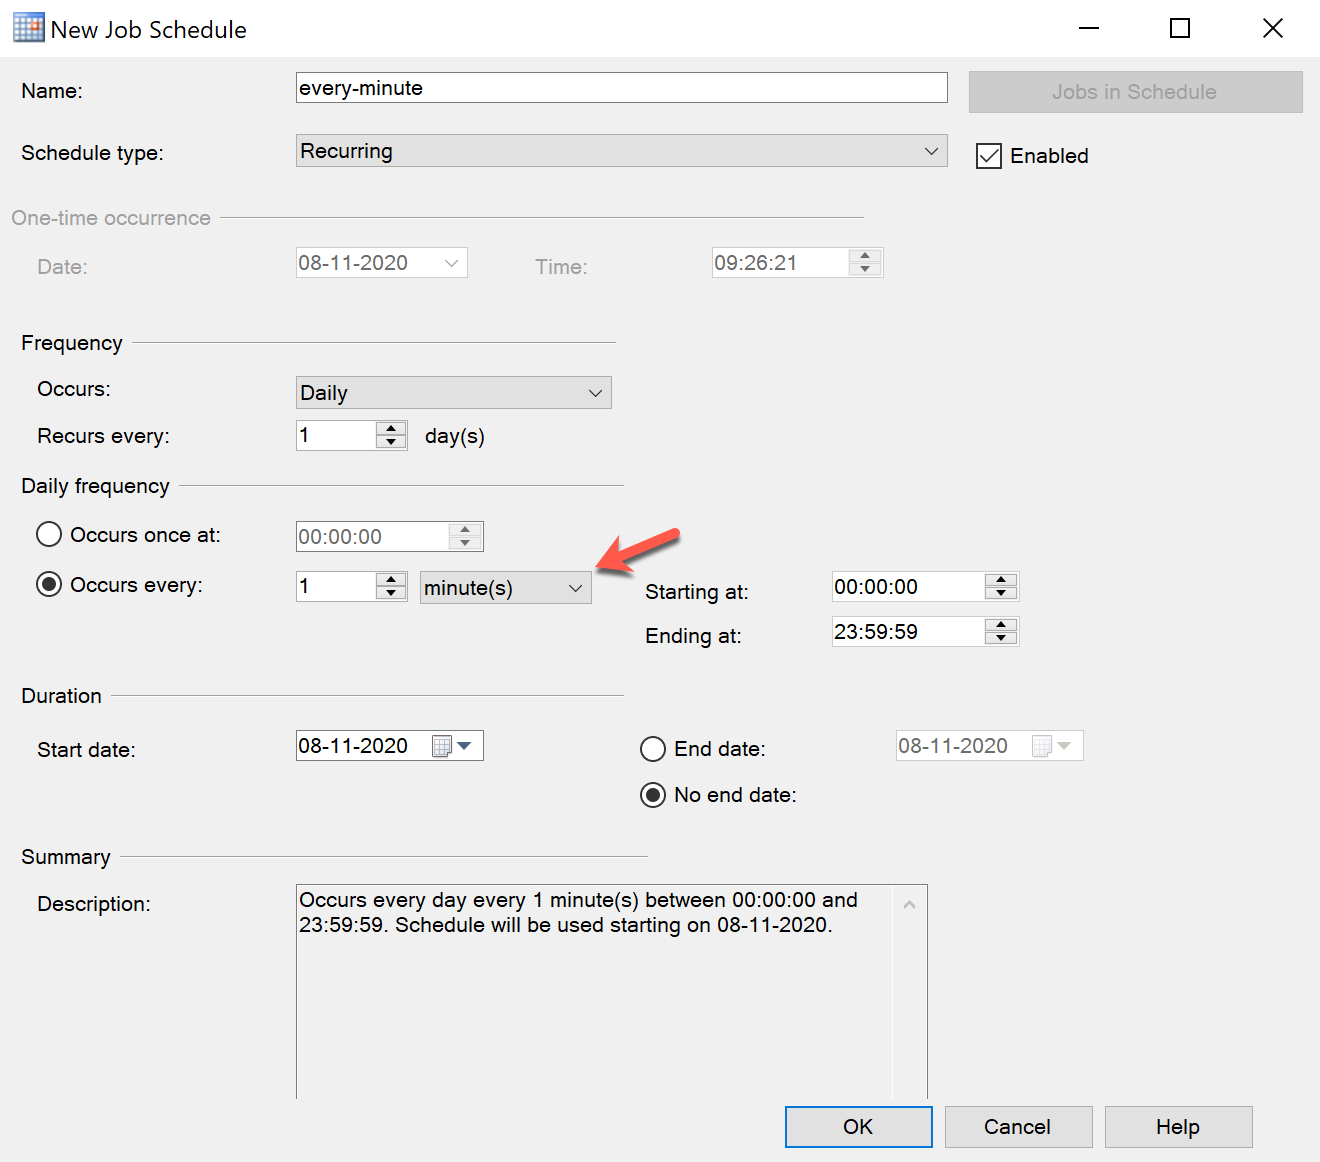The height and width of the screenshot is (1162, 1320).
Task: Open Help for the schedule dialog
Action: pyautogui.click(x=1178, y=1127)
